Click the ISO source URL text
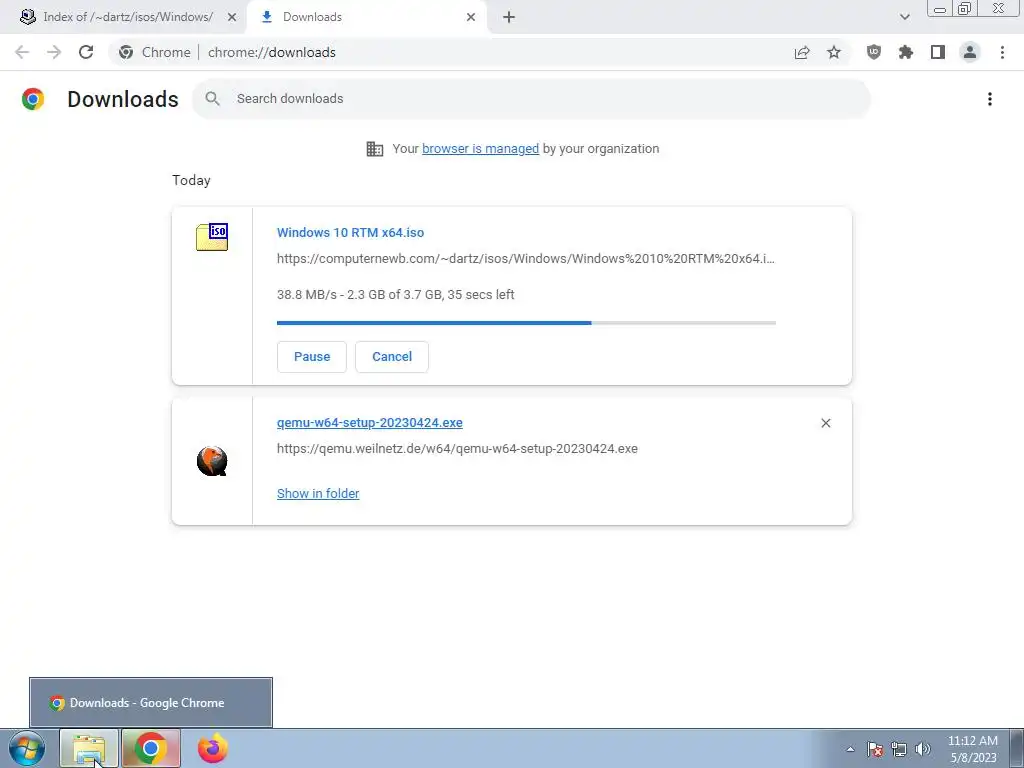This screenshot has width=1024, height=768. pos(526,259)
